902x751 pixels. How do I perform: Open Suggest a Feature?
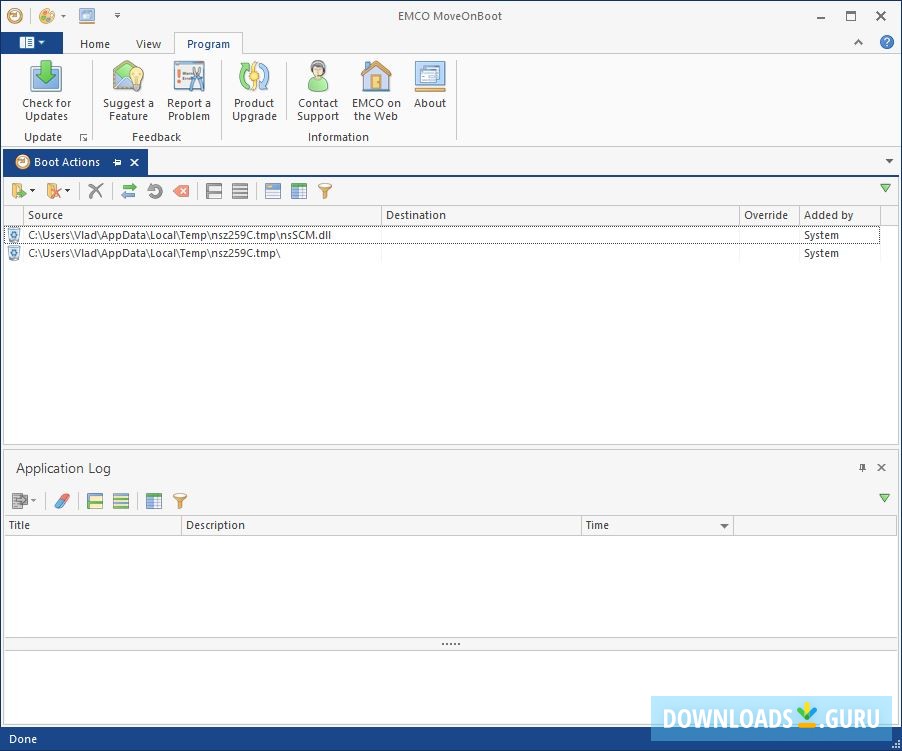[x=128, y=91]
